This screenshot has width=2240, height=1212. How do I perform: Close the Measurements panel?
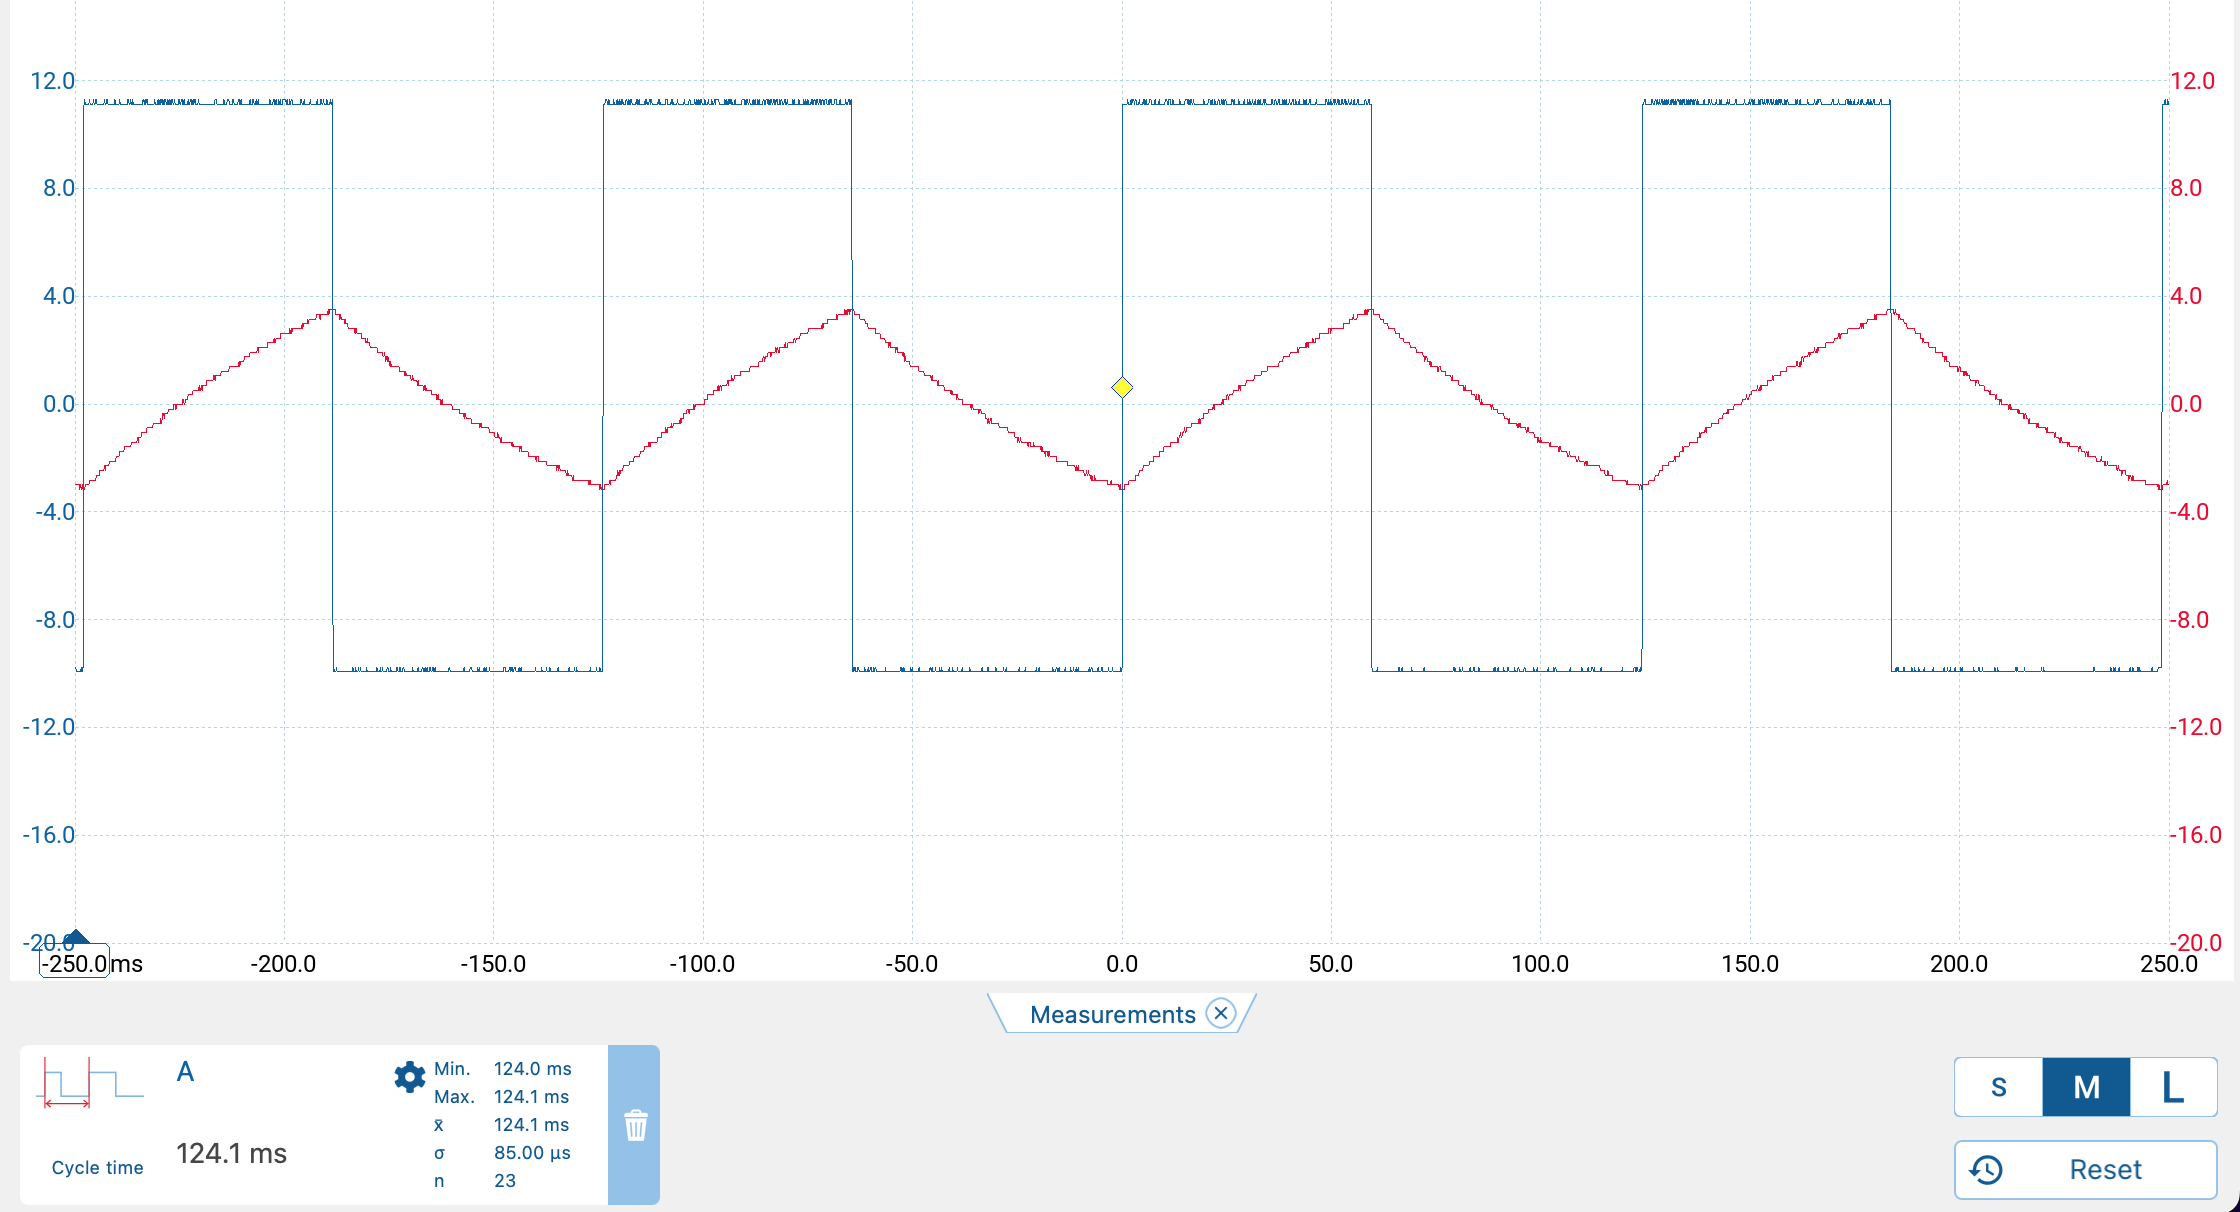[1220, 1013]
